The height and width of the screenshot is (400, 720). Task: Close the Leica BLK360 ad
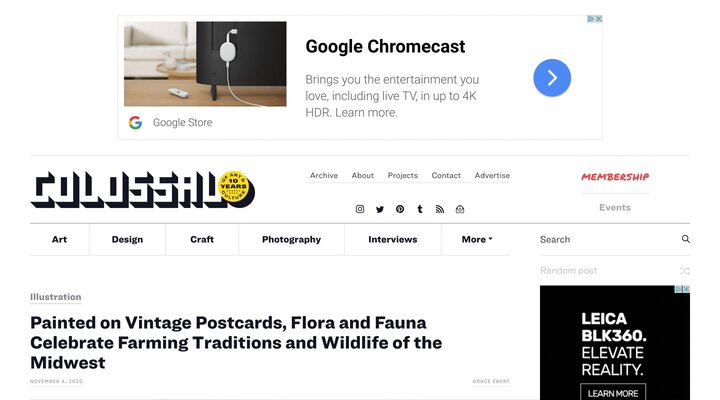(686, 289)
